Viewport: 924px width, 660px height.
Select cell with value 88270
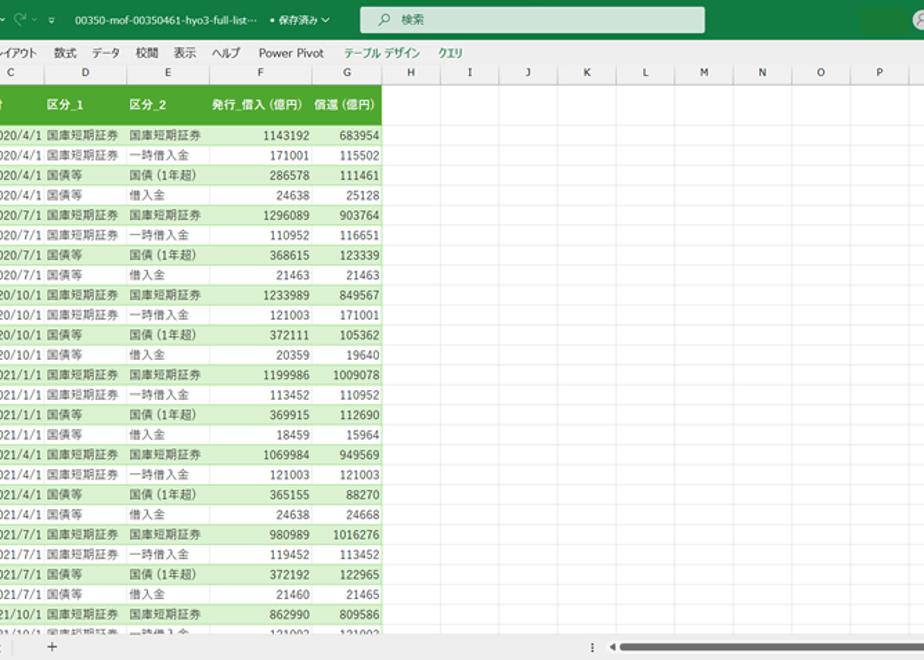click(x=347, y=495)
